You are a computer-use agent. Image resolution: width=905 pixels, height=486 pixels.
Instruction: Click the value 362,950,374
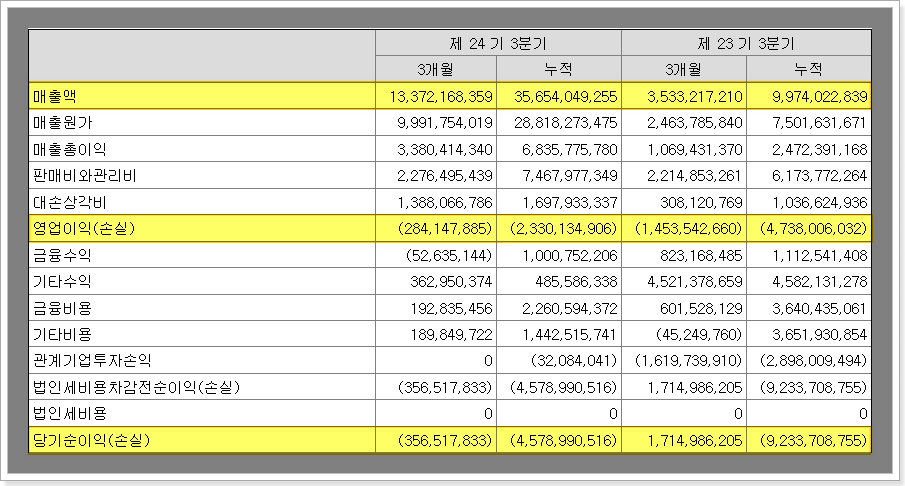pos(451,282)
